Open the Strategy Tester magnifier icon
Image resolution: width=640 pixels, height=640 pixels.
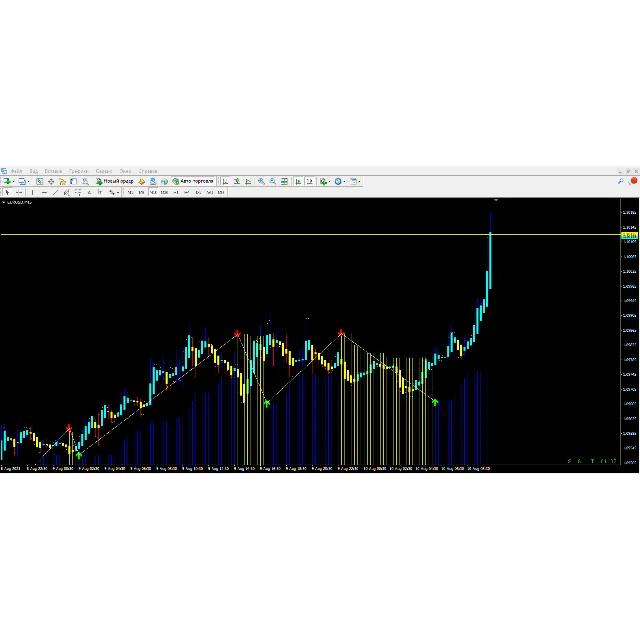[85, 181]
